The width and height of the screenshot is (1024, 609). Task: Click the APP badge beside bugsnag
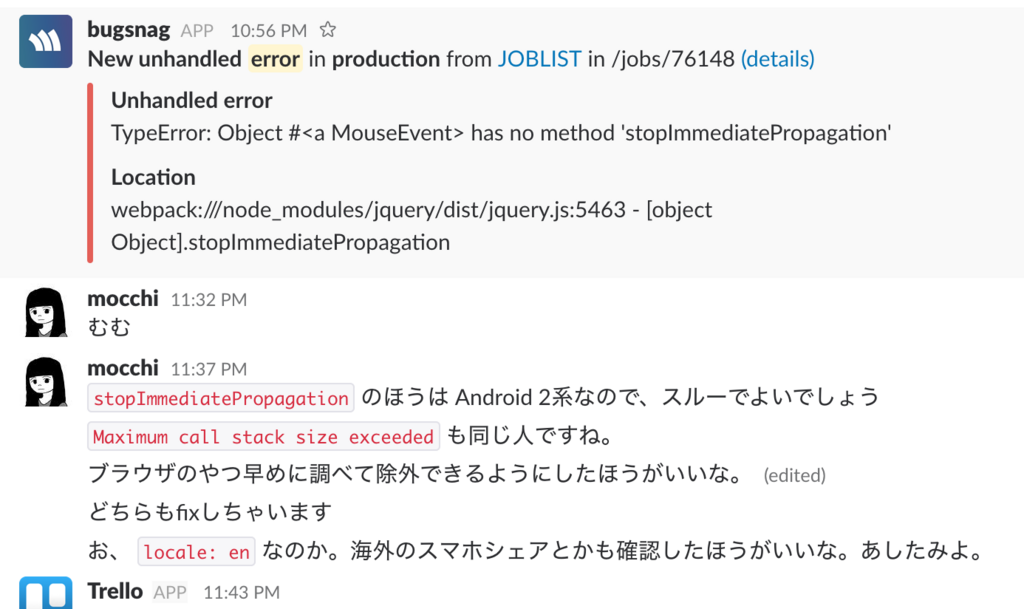(x=197, y=31)
